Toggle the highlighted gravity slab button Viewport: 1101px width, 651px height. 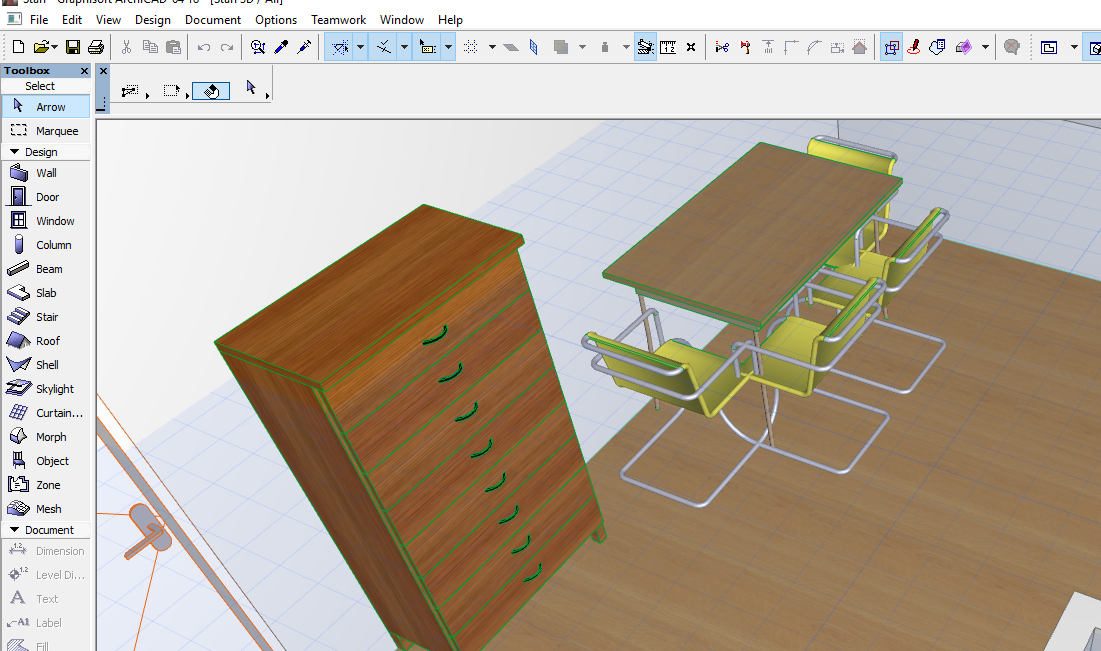click(645, 47)
